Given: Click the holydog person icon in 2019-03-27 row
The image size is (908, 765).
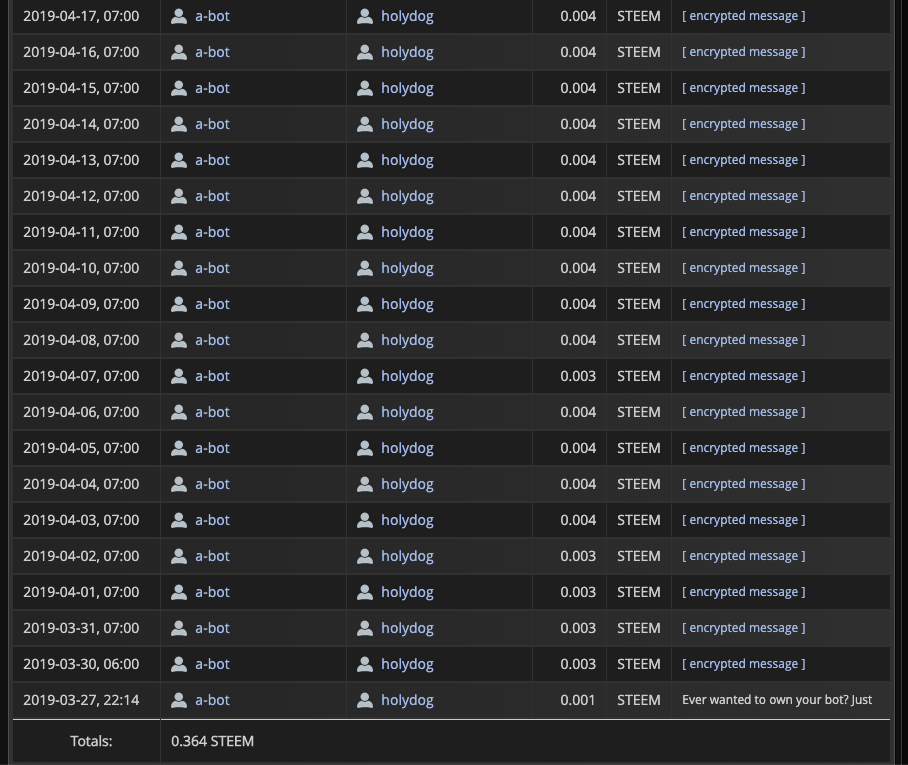Looking at the screenshot, I should click(x=365, y=700).
